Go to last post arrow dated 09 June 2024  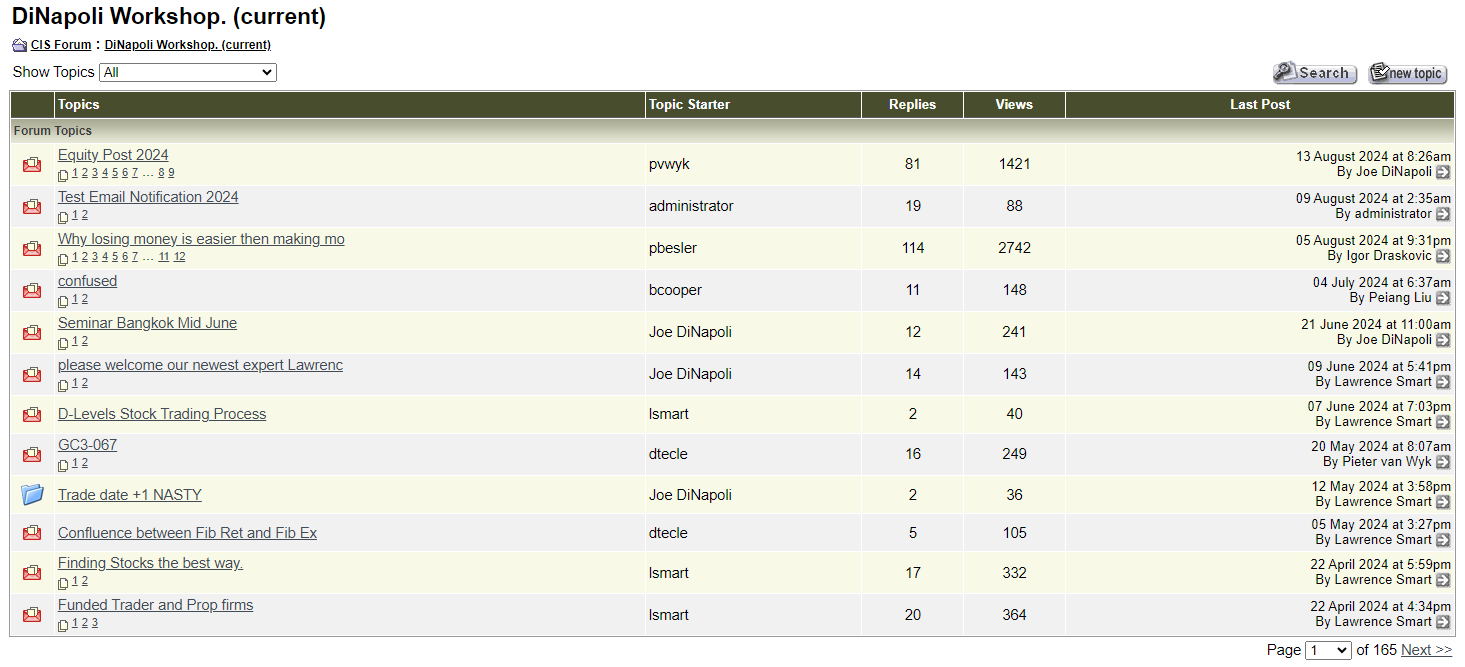tap(1443, 382)
